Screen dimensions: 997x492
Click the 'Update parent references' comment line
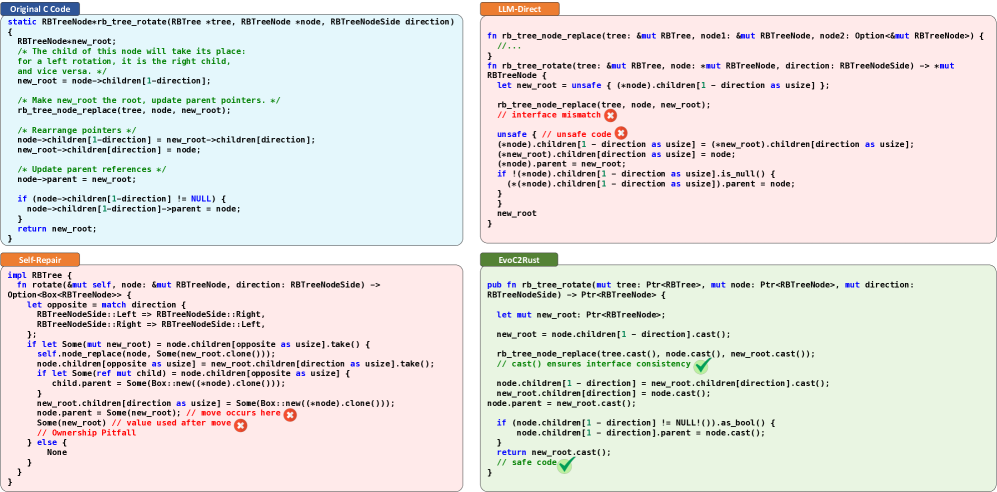tap(92, 169)
